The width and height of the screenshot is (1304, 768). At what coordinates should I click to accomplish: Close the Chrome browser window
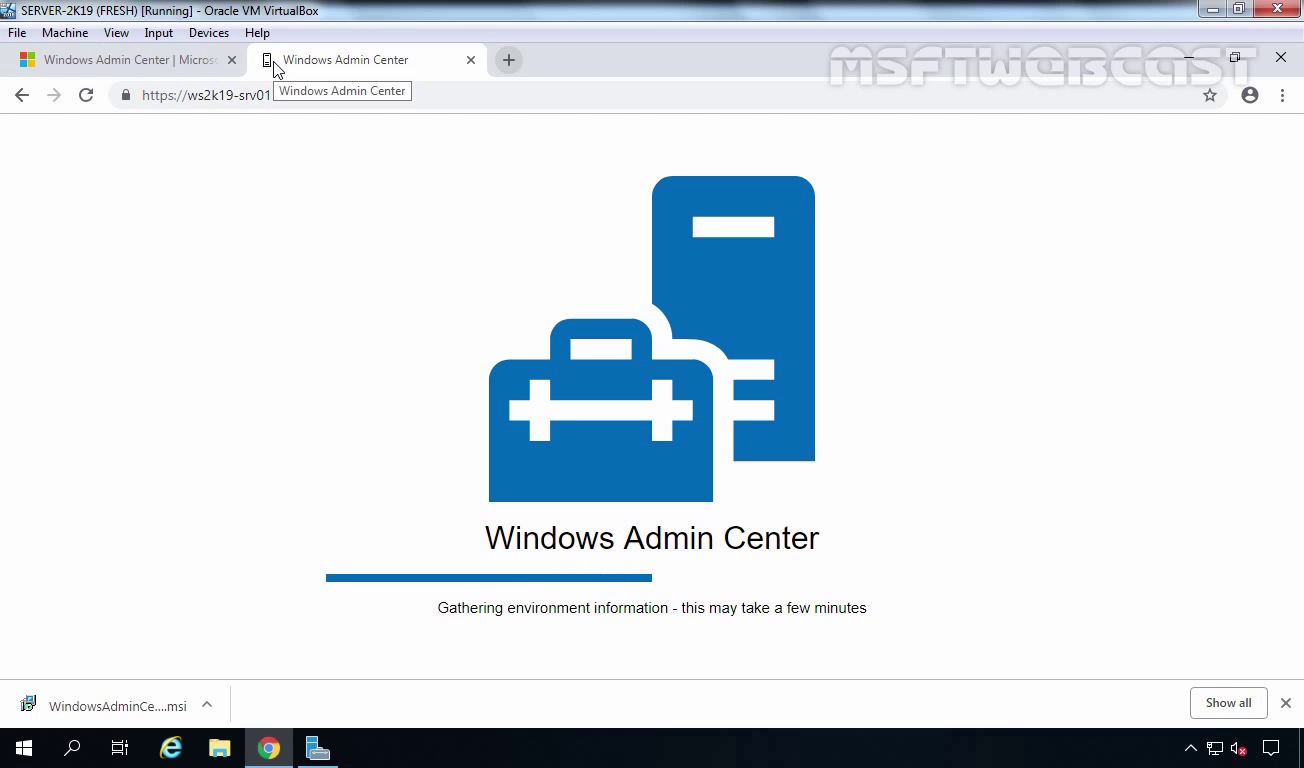pyautogui.click(x=1281, y=57)
